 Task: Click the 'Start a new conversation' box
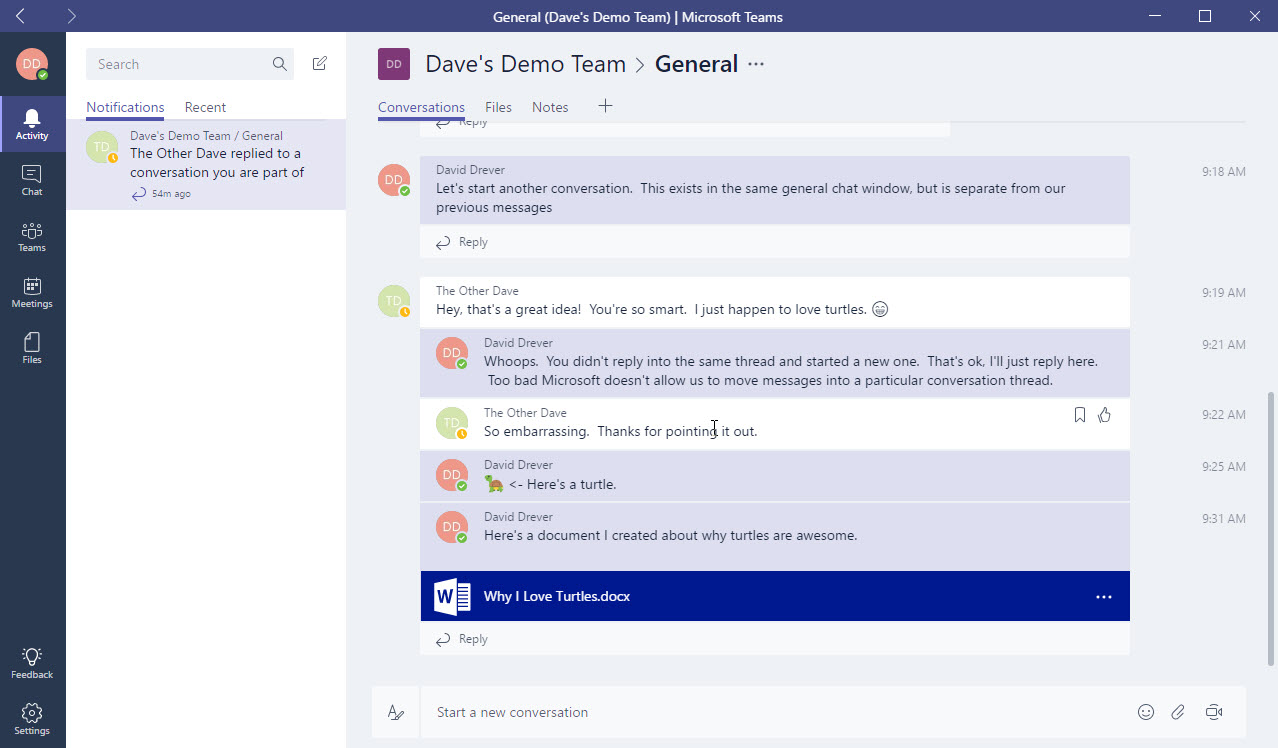tap(780, 713)
